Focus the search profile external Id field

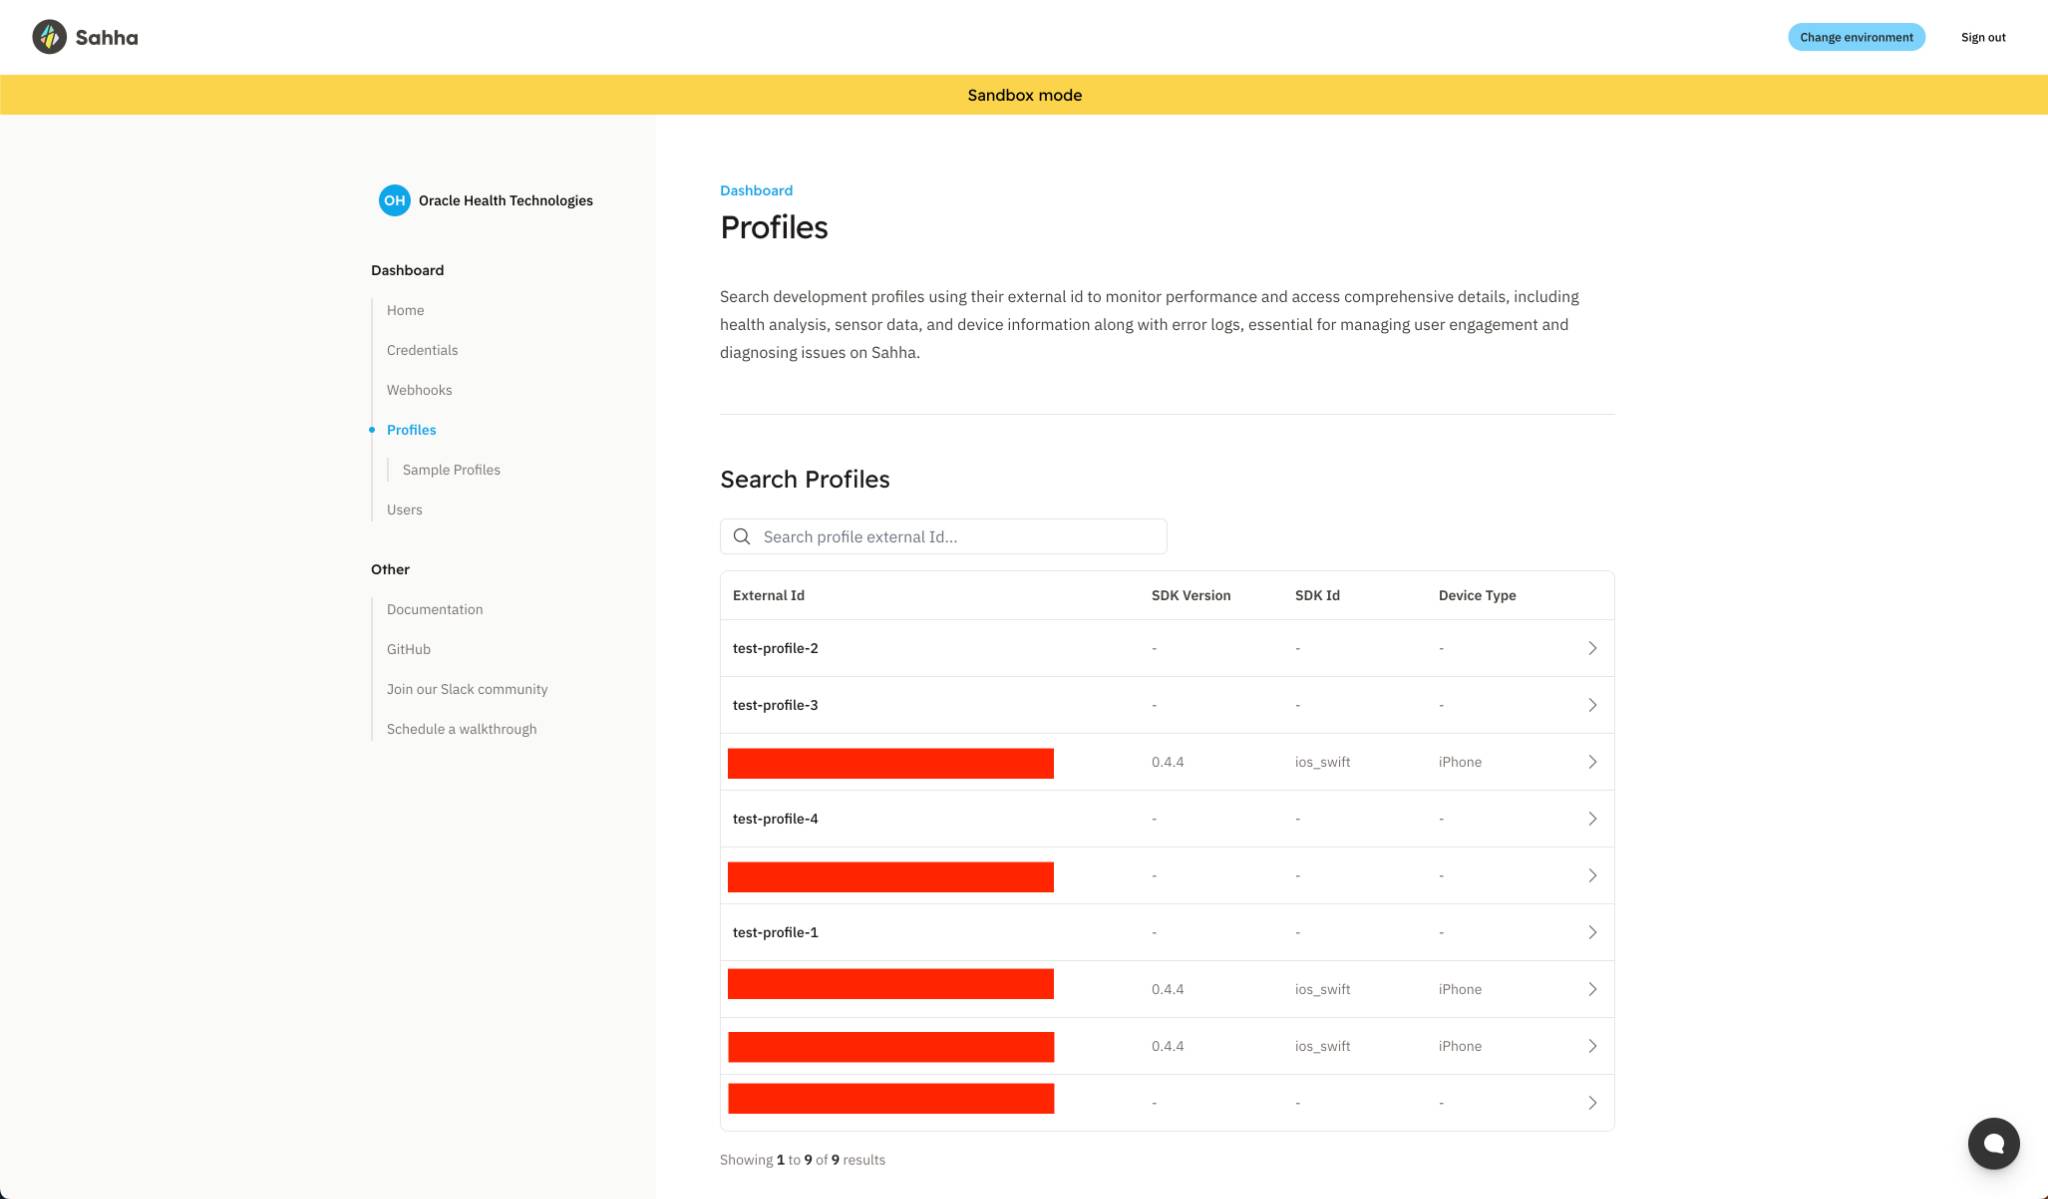[943, 537]
